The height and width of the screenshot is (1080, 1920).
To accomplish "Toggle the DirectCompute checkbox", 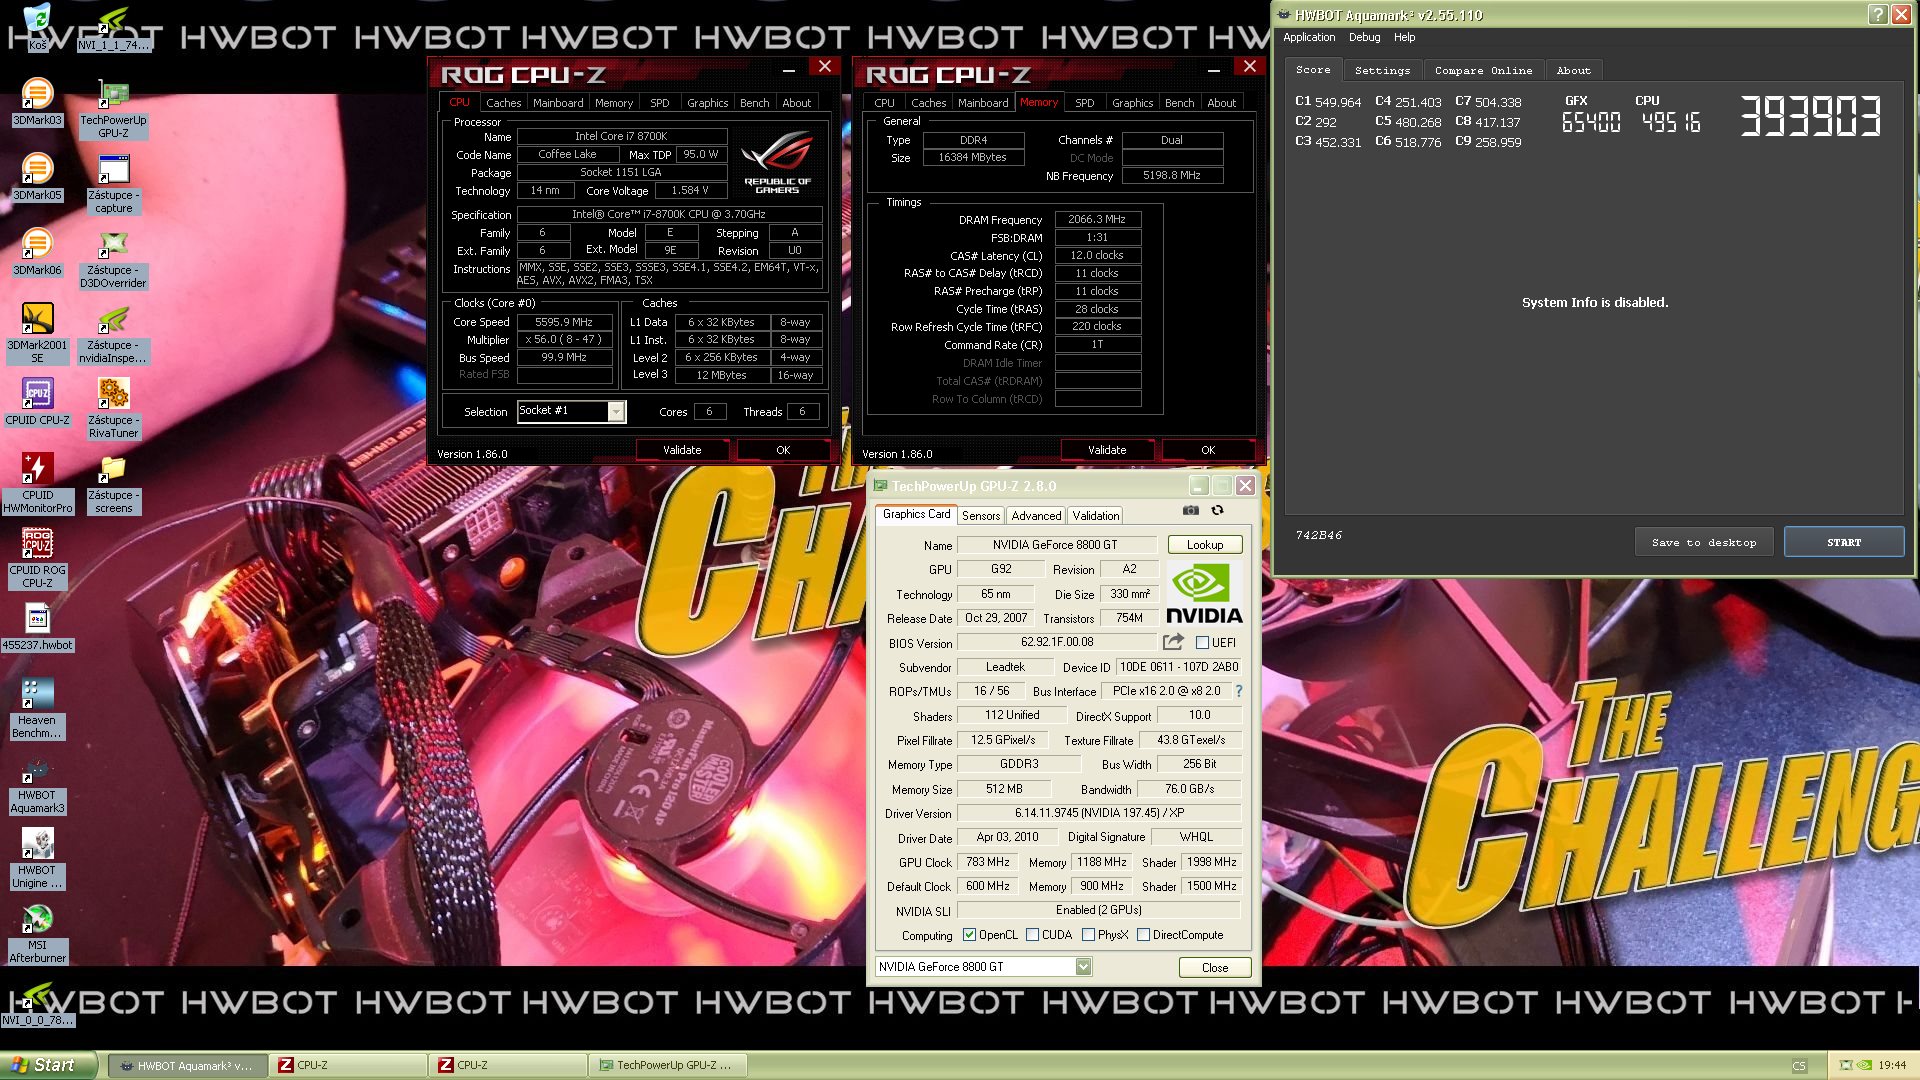I will click(1143, 935).
